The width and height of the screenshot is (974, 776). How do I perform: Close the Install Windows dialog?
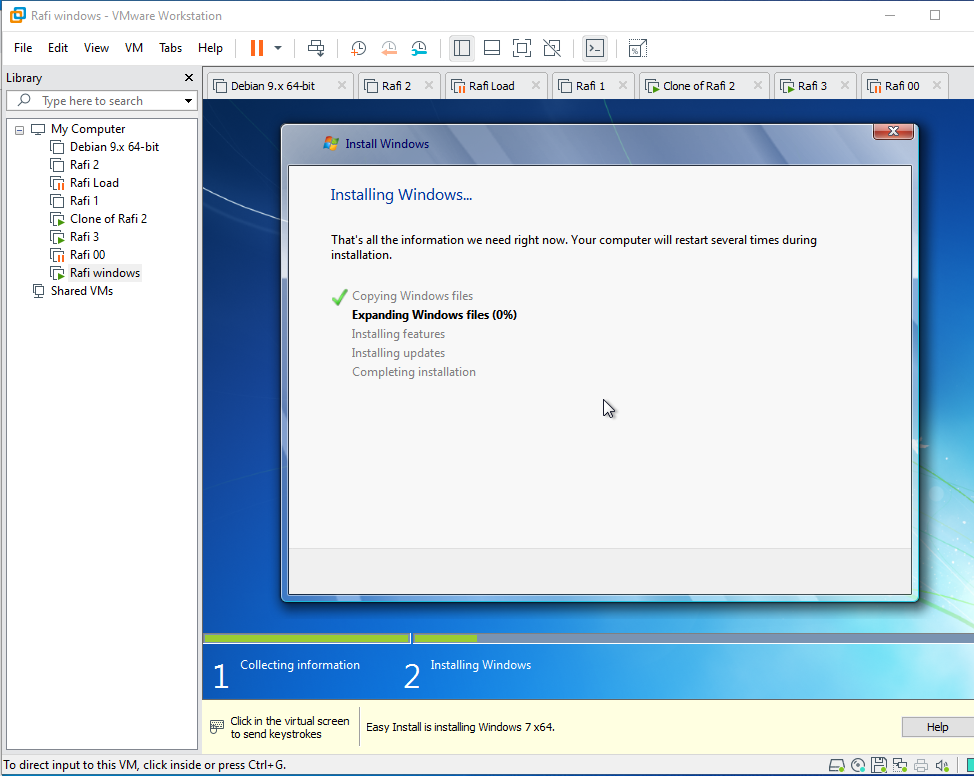(893, 131)
